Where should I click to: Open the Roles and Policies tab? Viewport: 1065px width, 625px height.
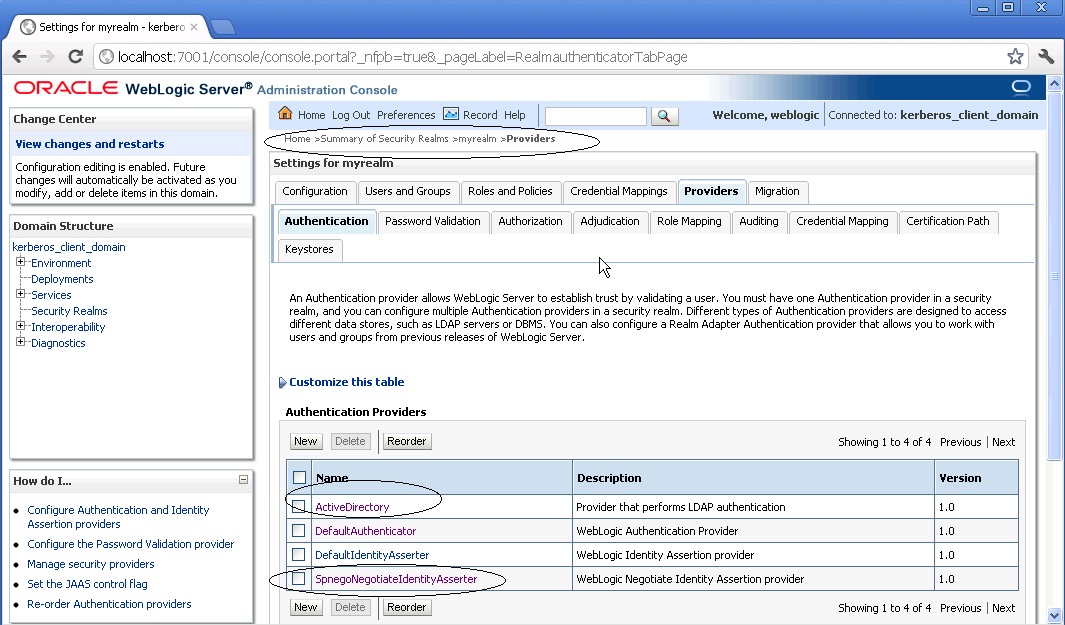point(510,192)
